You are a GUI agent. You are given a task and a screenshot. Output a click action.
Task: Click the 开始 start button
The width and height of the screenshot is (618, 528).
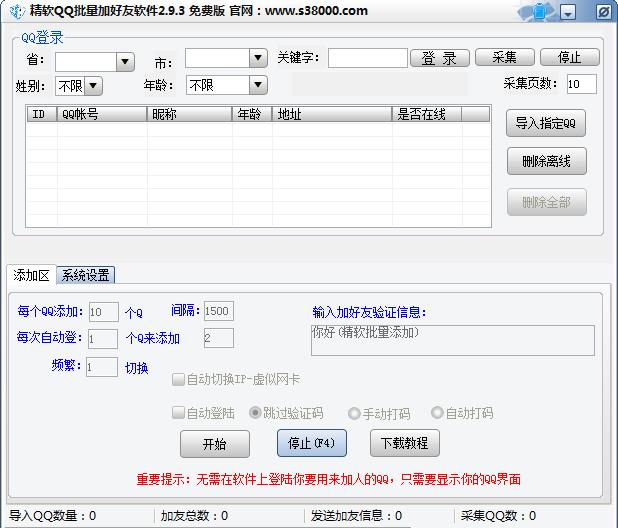click(214, 443)
